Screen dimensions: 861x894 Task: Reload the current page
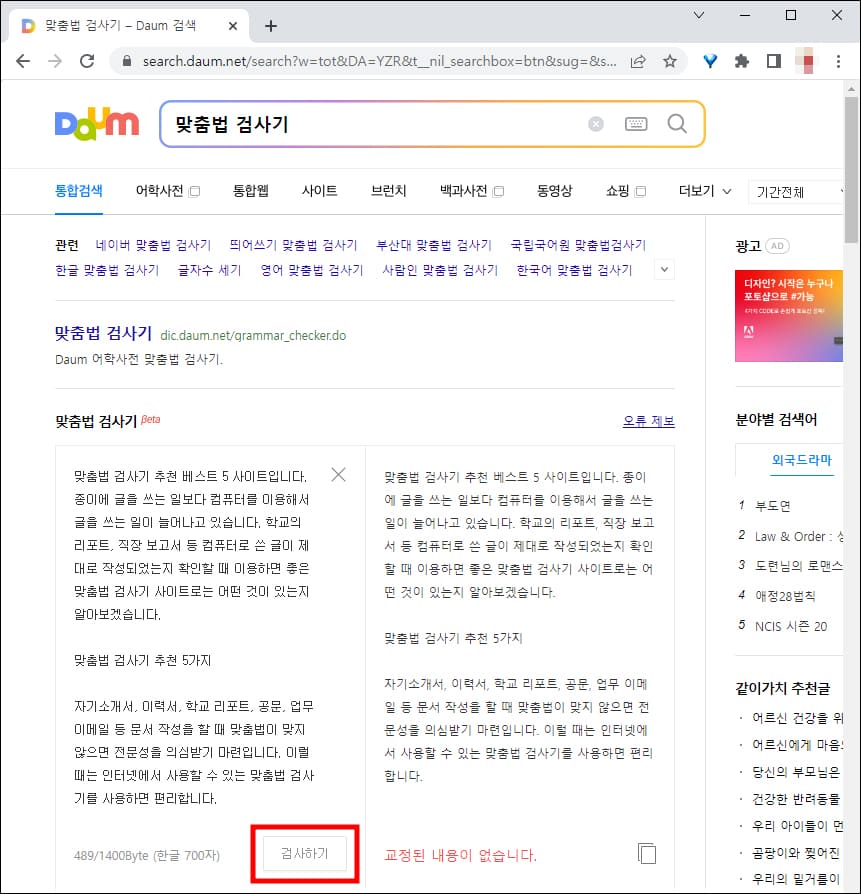click(x=87, y=61)
